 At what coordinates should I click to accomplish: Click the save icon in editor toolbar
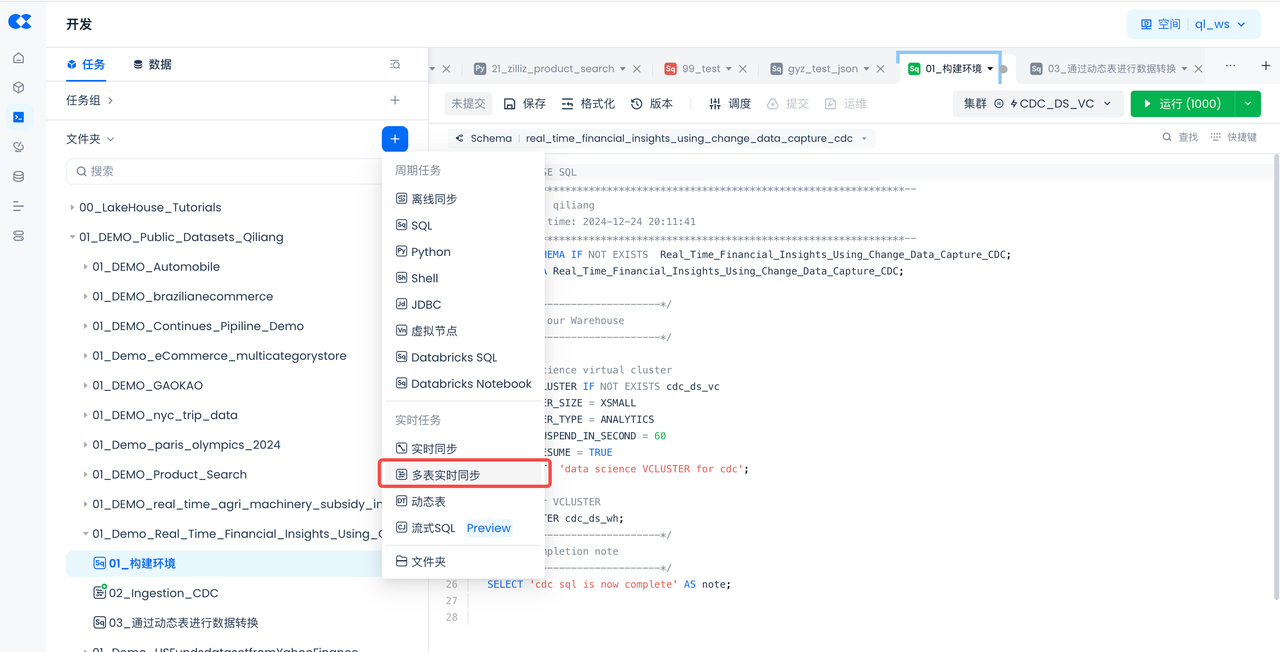510,104
